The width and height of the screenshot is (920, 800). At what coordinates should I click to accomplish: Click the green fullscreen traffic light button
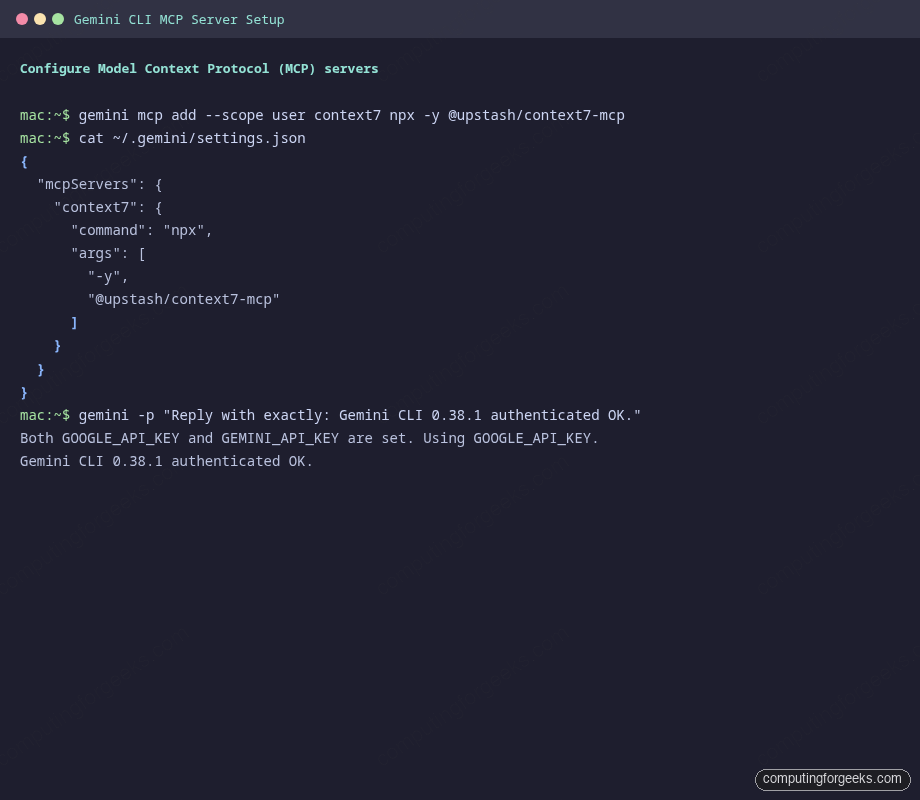[x=57, y=18]
